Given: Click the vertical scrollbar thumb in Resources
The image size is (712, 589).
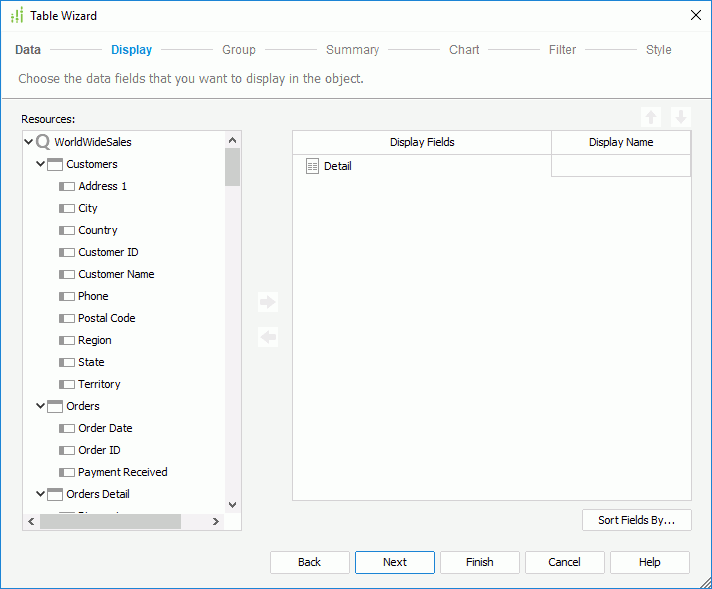Looking at the screenshot, I should [232, 167].
